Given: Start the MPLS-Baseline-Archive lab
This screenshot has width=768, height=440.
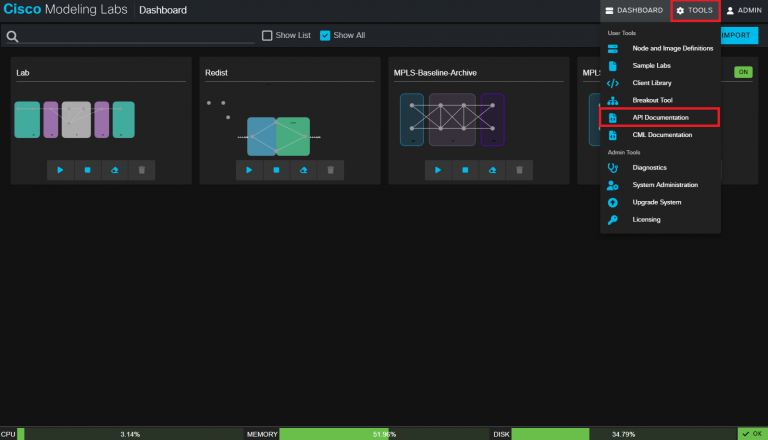Looking at the screenshot, I should click(438, 171).
